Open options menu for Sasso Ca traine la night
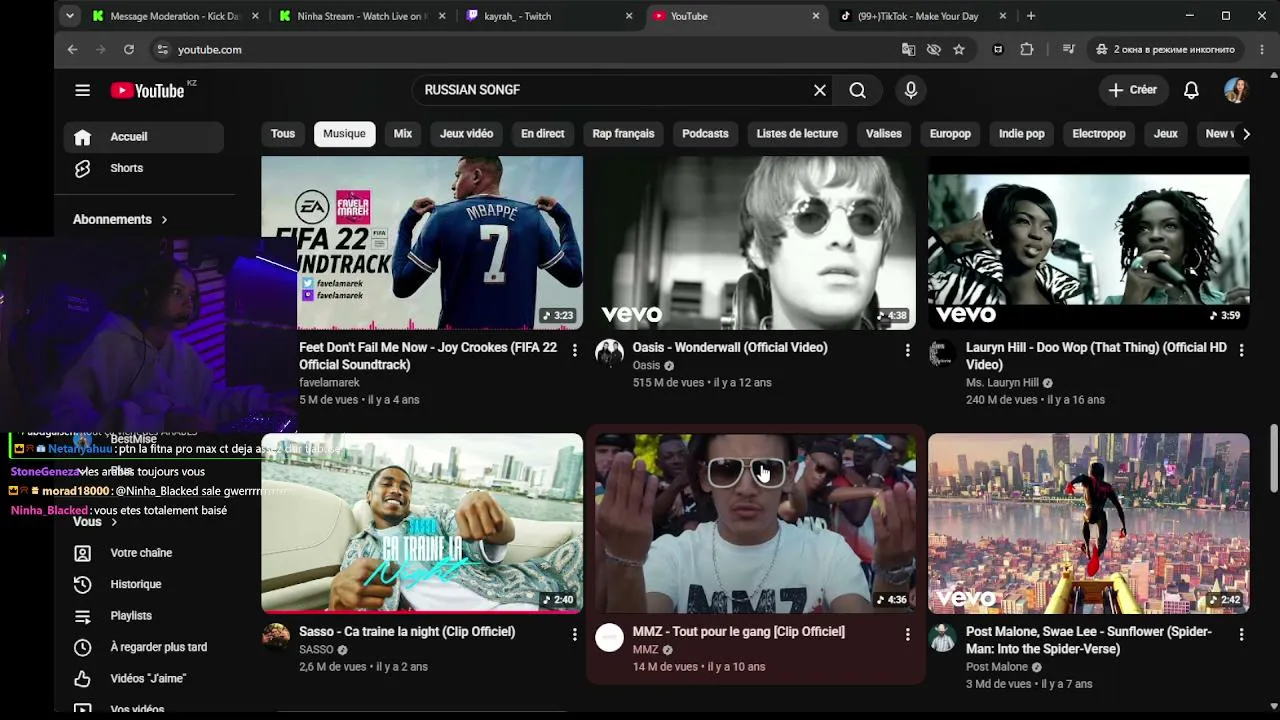 (x=574, y=634)
